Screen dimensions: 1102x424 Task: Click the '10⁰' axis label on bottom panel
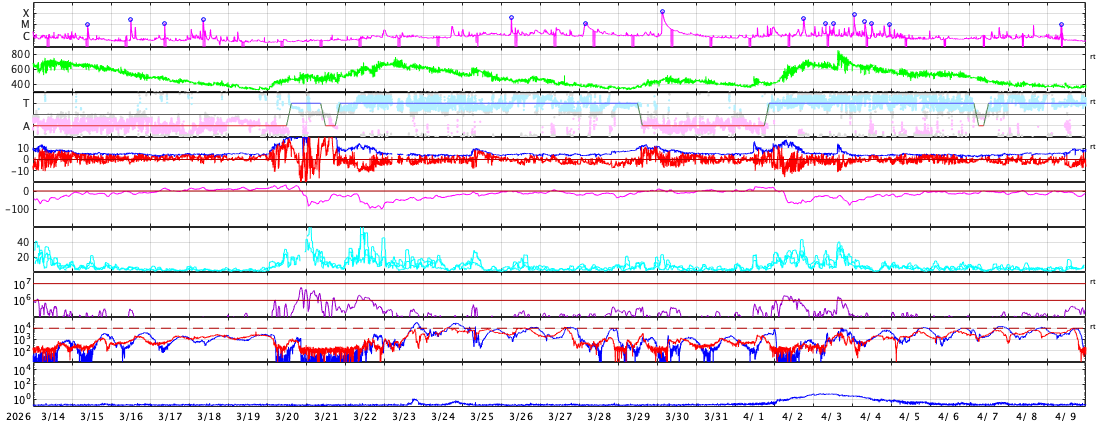(x=22, y=399)
